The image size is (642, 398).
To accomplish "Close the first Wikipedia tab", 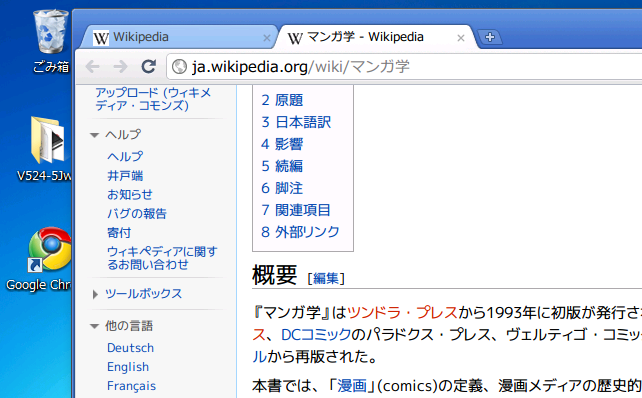I will [x=267, y=38].
